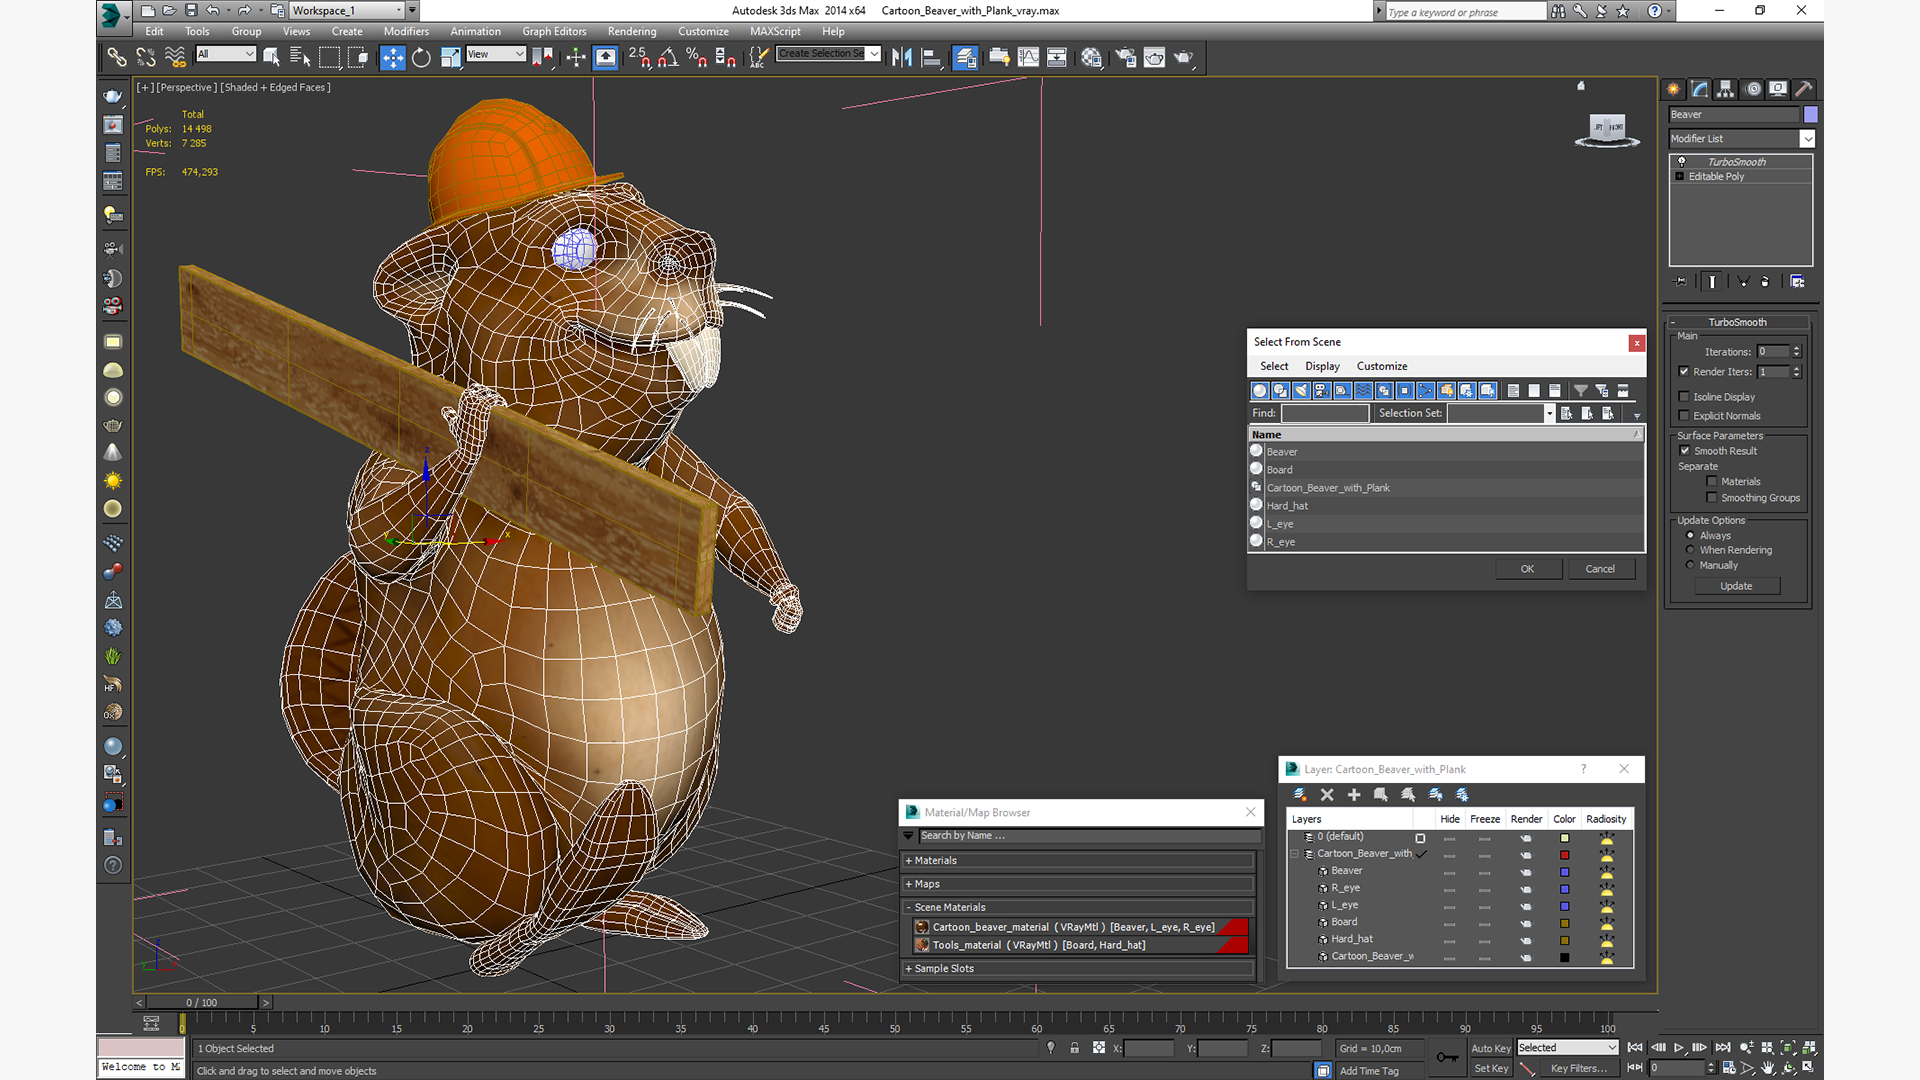
Task: Switch to Display tab in Select From Scene
Action: pyautogui.click(x=1321, y=365)
